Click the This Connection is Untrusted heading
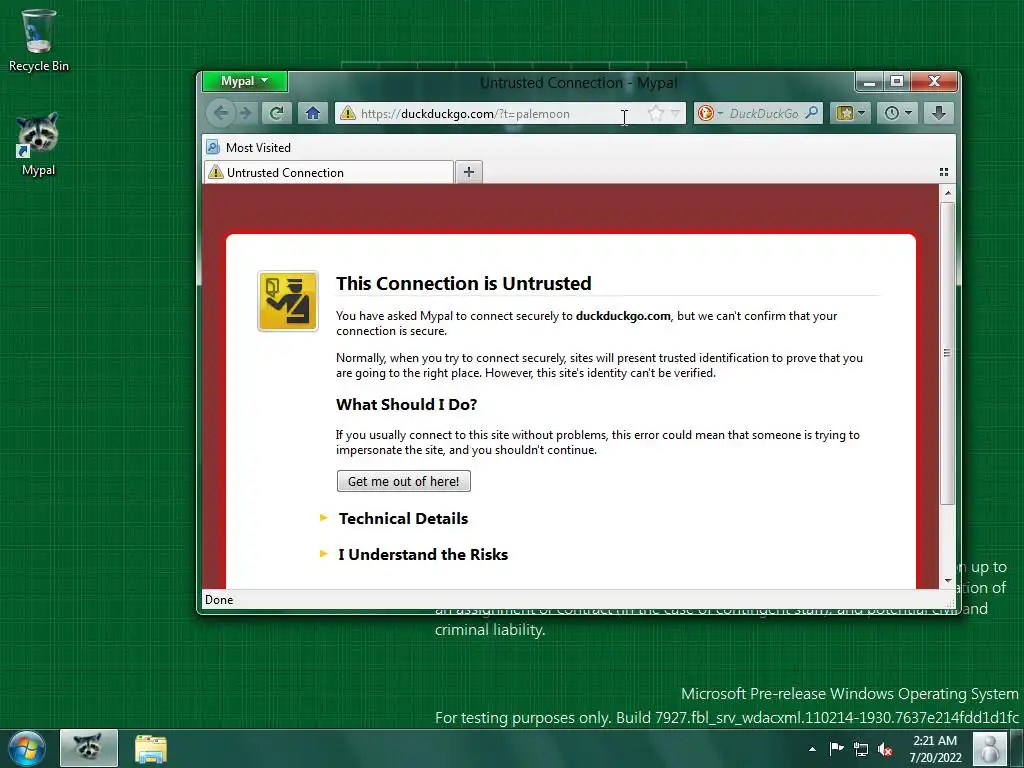Viewport: 1024px width, 768px height. (464, 283)
